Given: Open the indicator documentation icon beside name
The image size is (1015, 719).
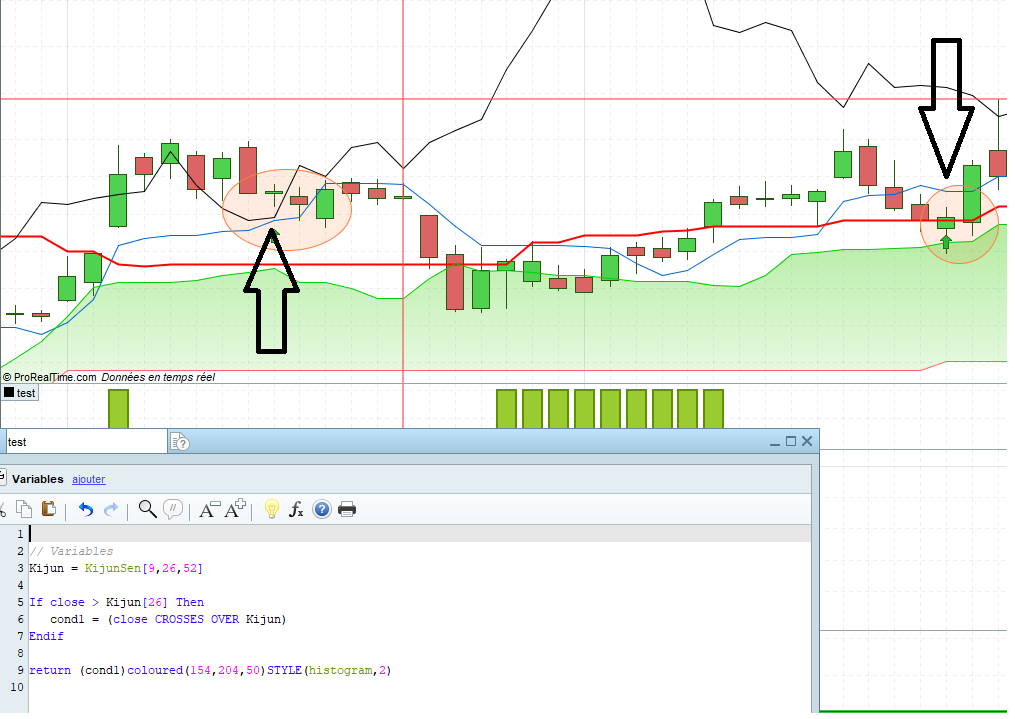Looking at the screenshot, I should [179, 442].
